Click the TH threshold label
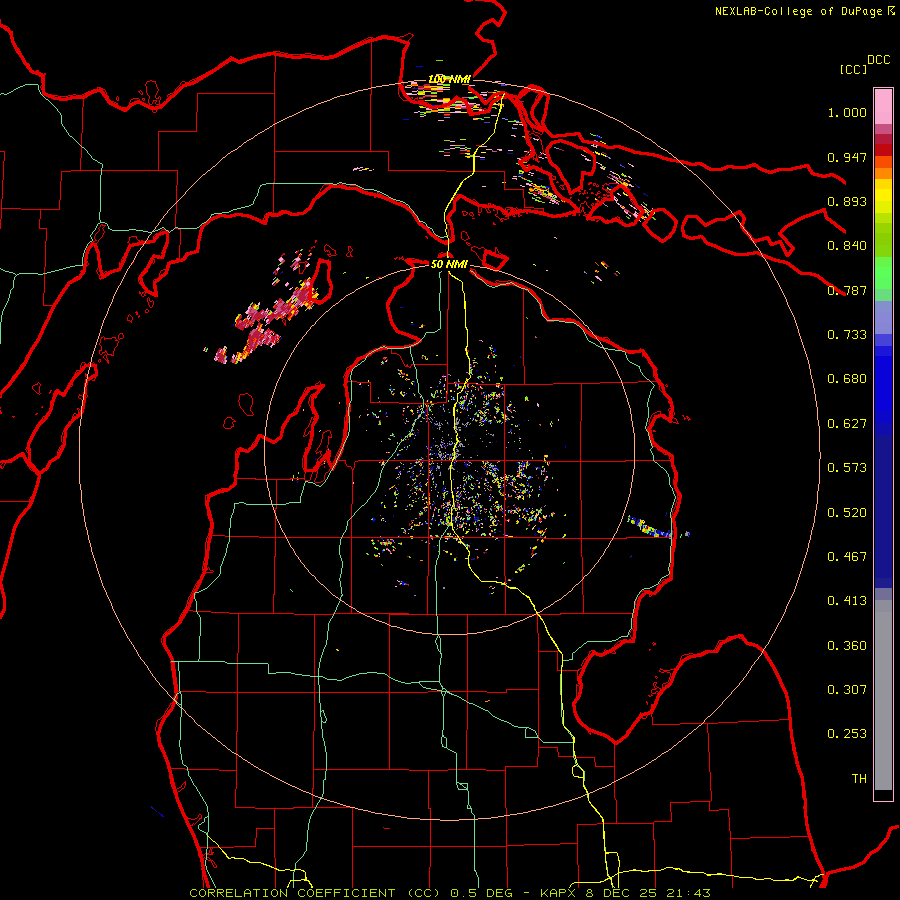 pyautogui.click(x=859, y=779)
